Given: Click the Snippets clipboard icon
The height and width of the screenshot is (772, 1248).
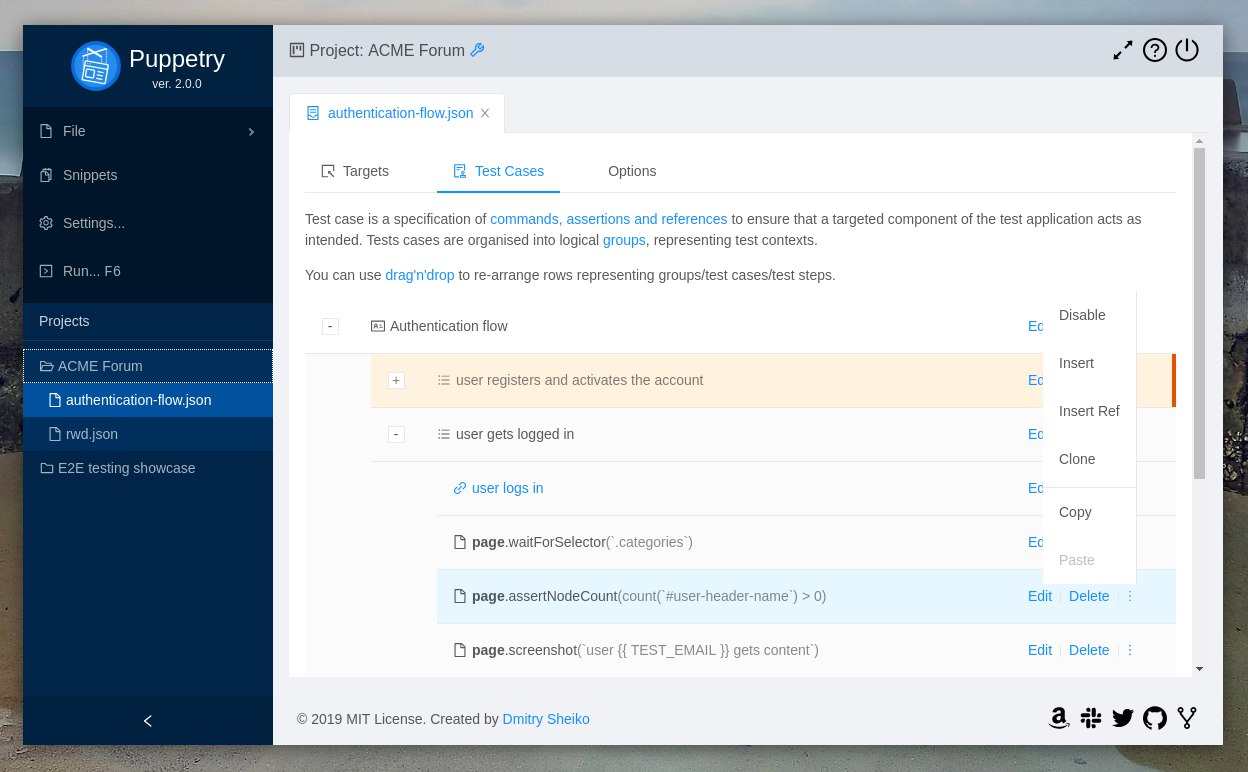Looking at the screenshot, I should point(45,175).
